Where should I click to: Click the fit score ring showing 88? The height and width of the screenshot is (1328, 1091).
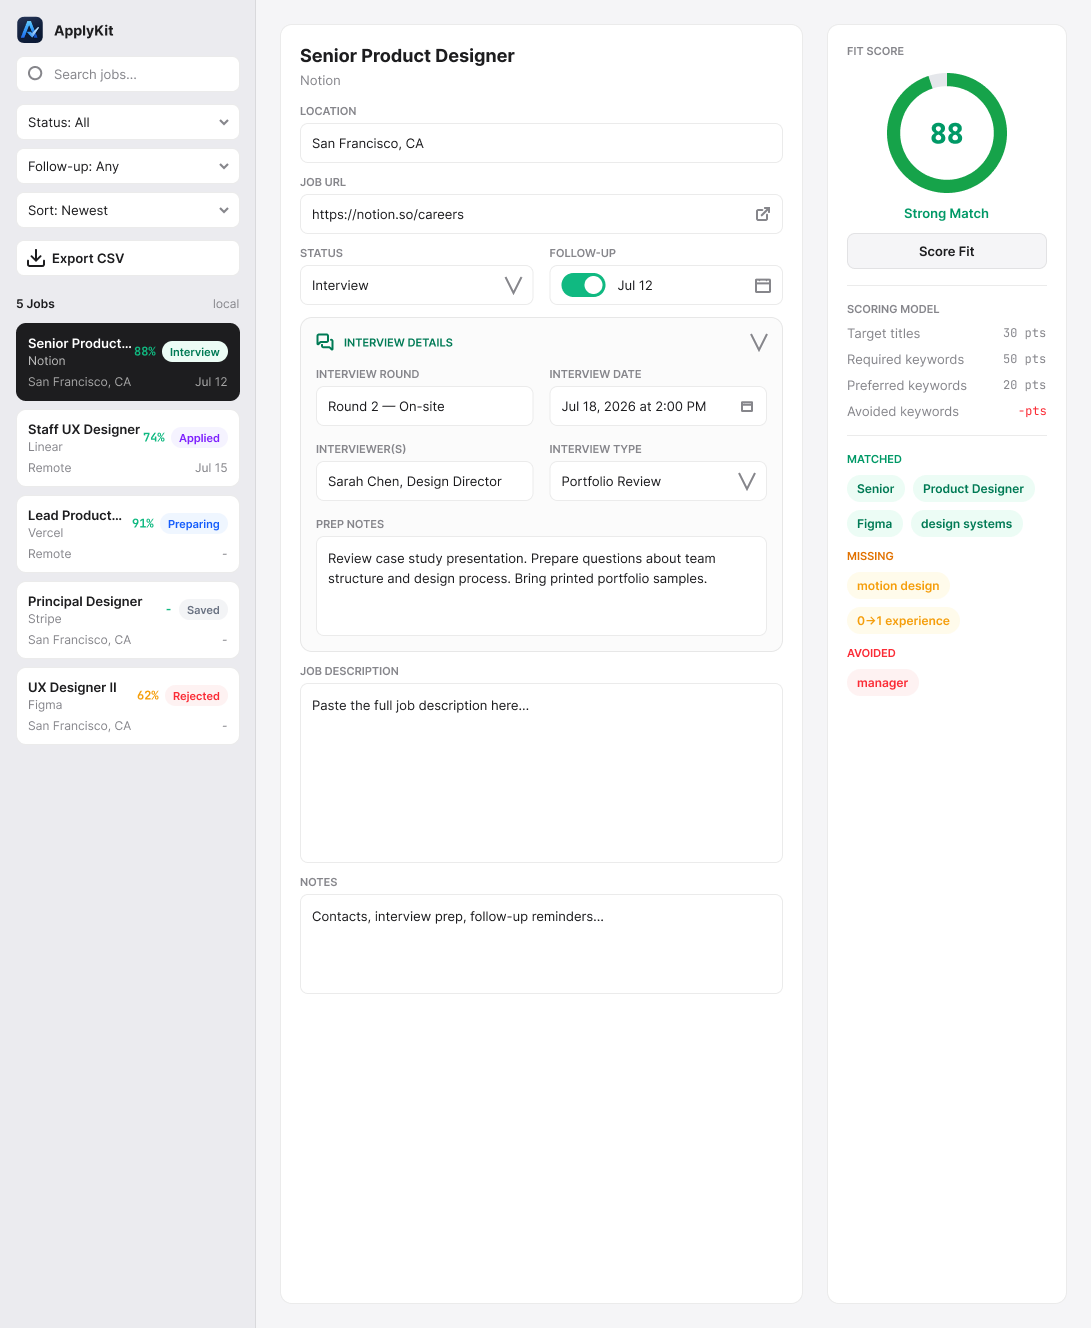pyautogui.click(x=947, y=133)
